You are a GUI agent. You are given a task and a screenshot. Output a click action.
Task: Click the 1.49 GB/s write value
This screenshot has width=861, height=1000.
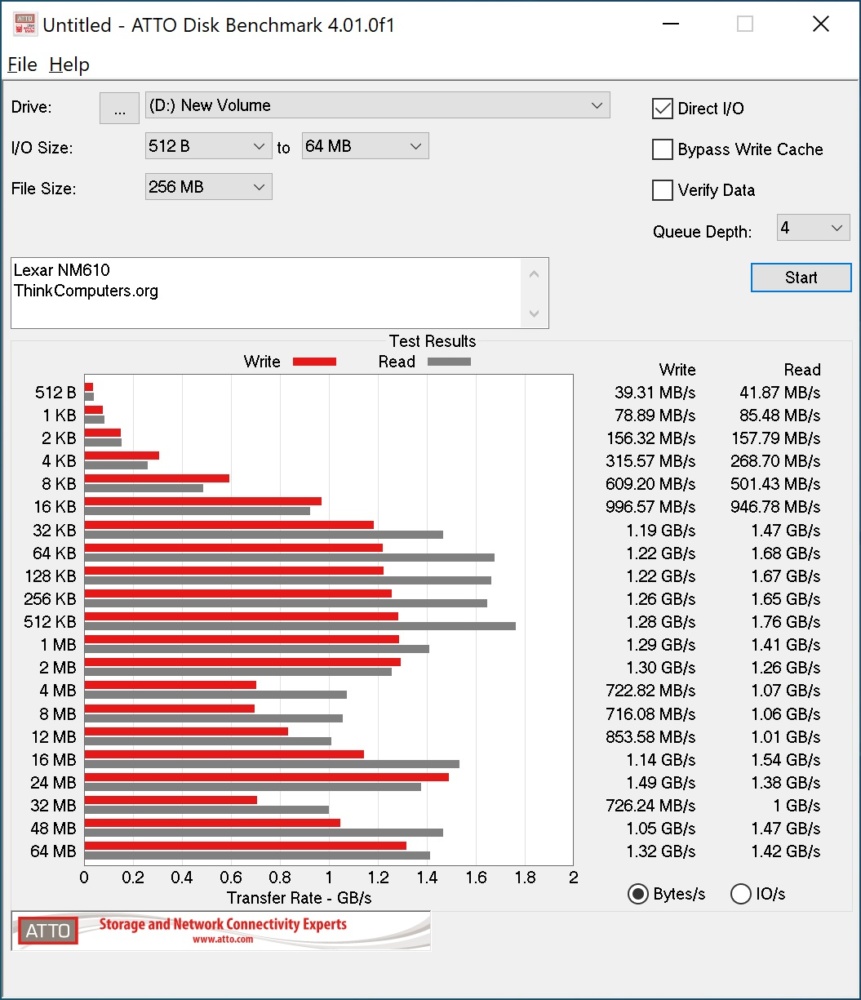click(x=661, y=783)
